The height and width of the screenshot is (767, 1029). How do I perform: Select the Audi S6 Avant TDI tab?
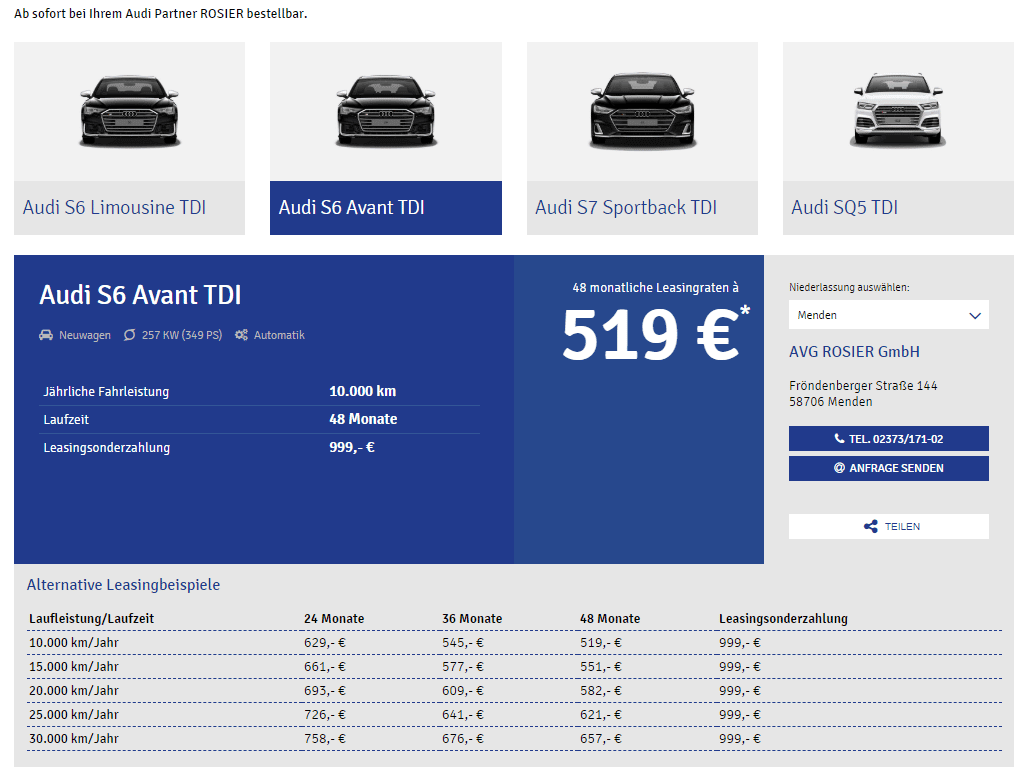tap(386, 208)
